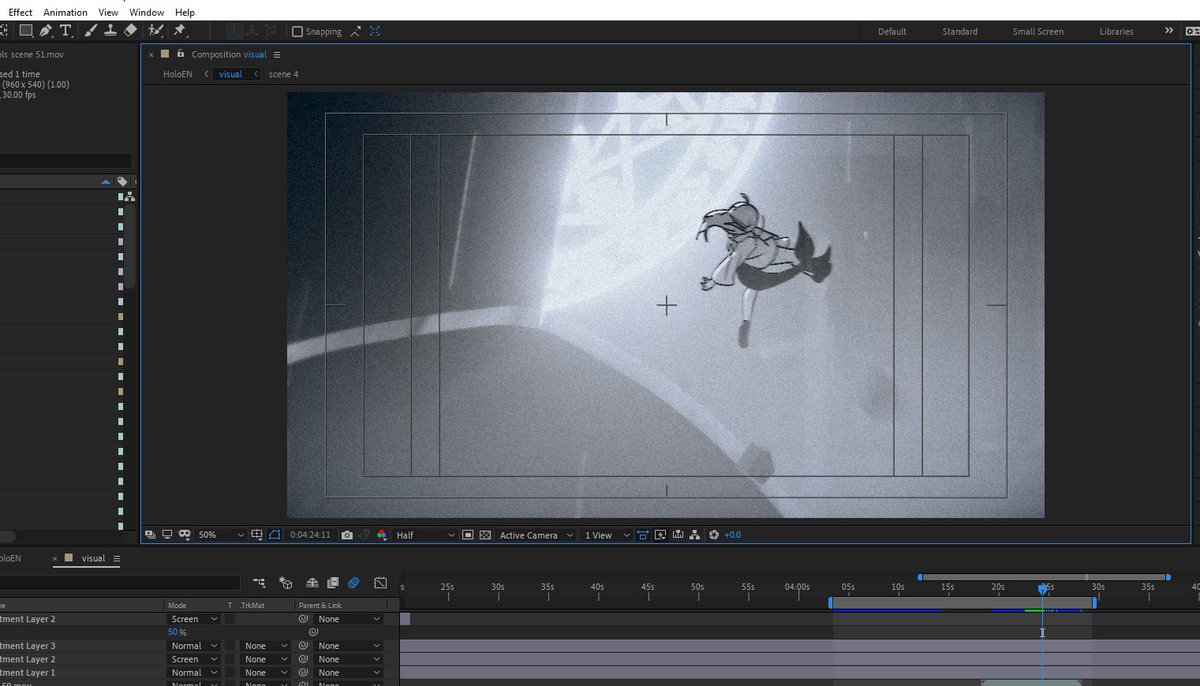
Task: Enable the Snapping checkbox
Action: tap(297, 31)
